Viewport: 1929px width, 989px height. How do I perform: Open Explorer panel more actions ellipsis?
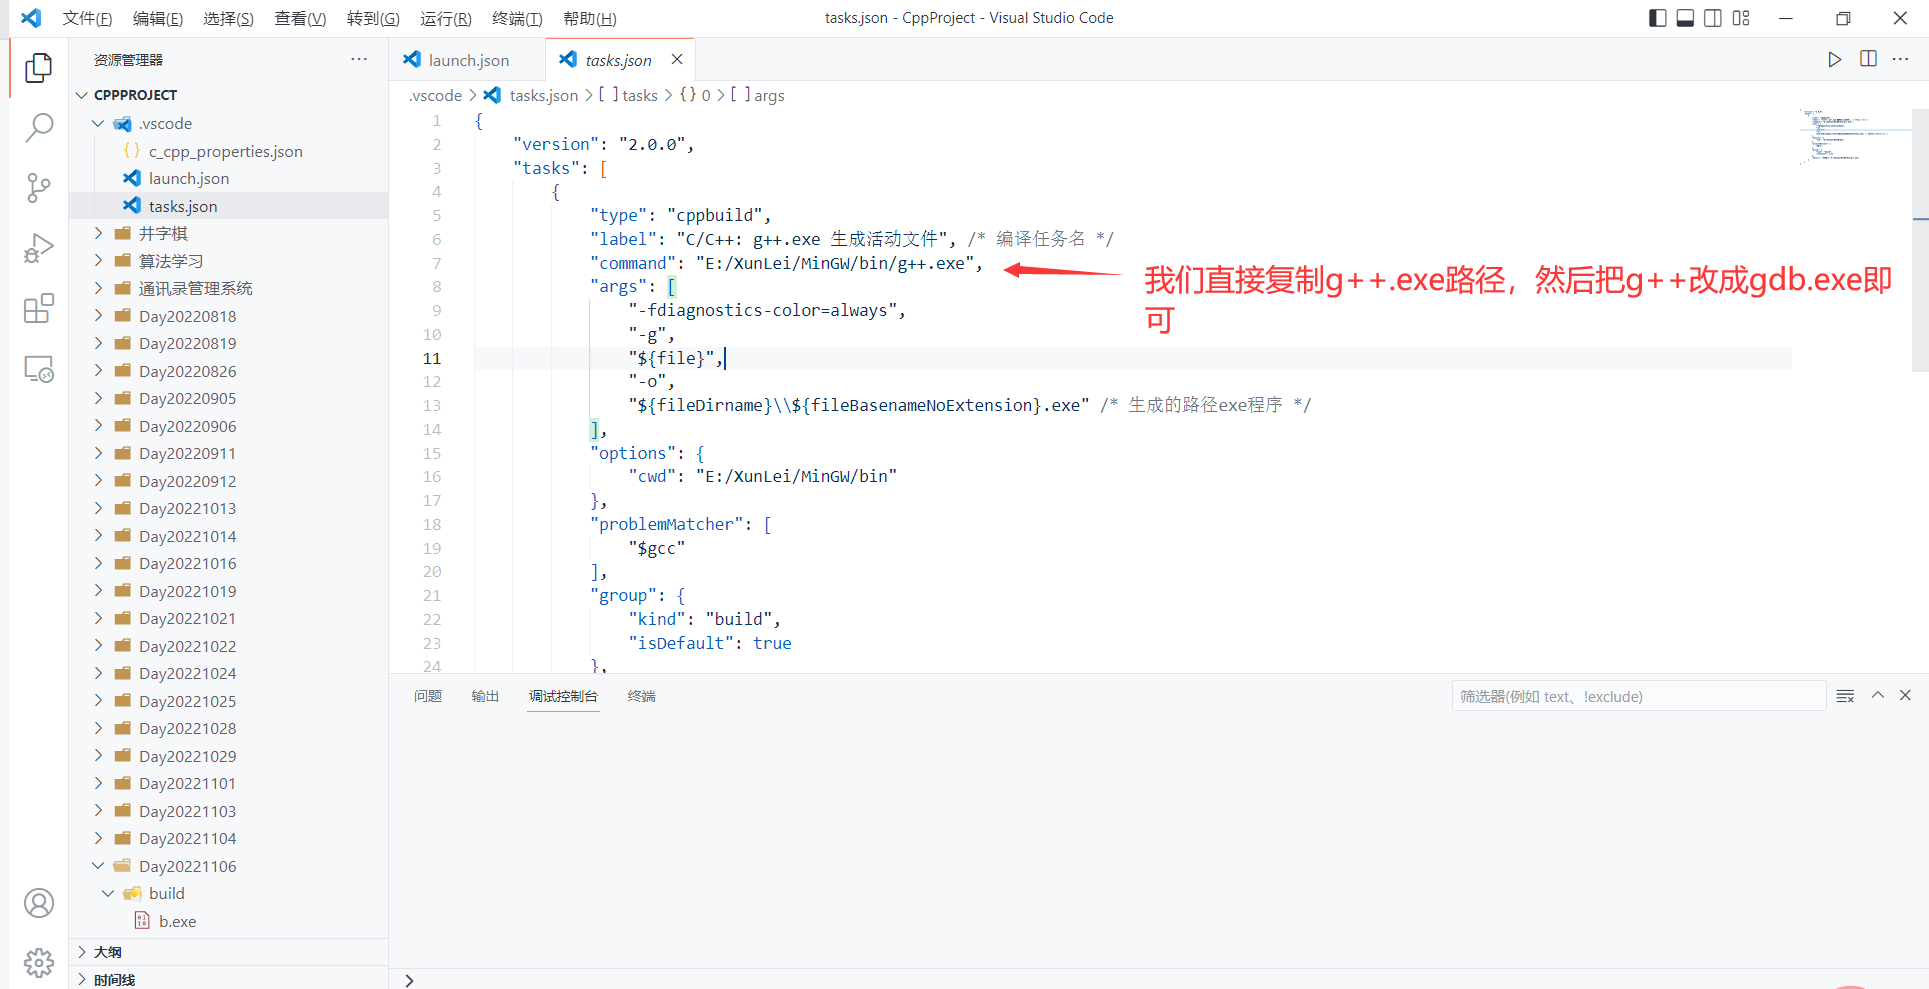pyautogui.click(x=359, y=59)
